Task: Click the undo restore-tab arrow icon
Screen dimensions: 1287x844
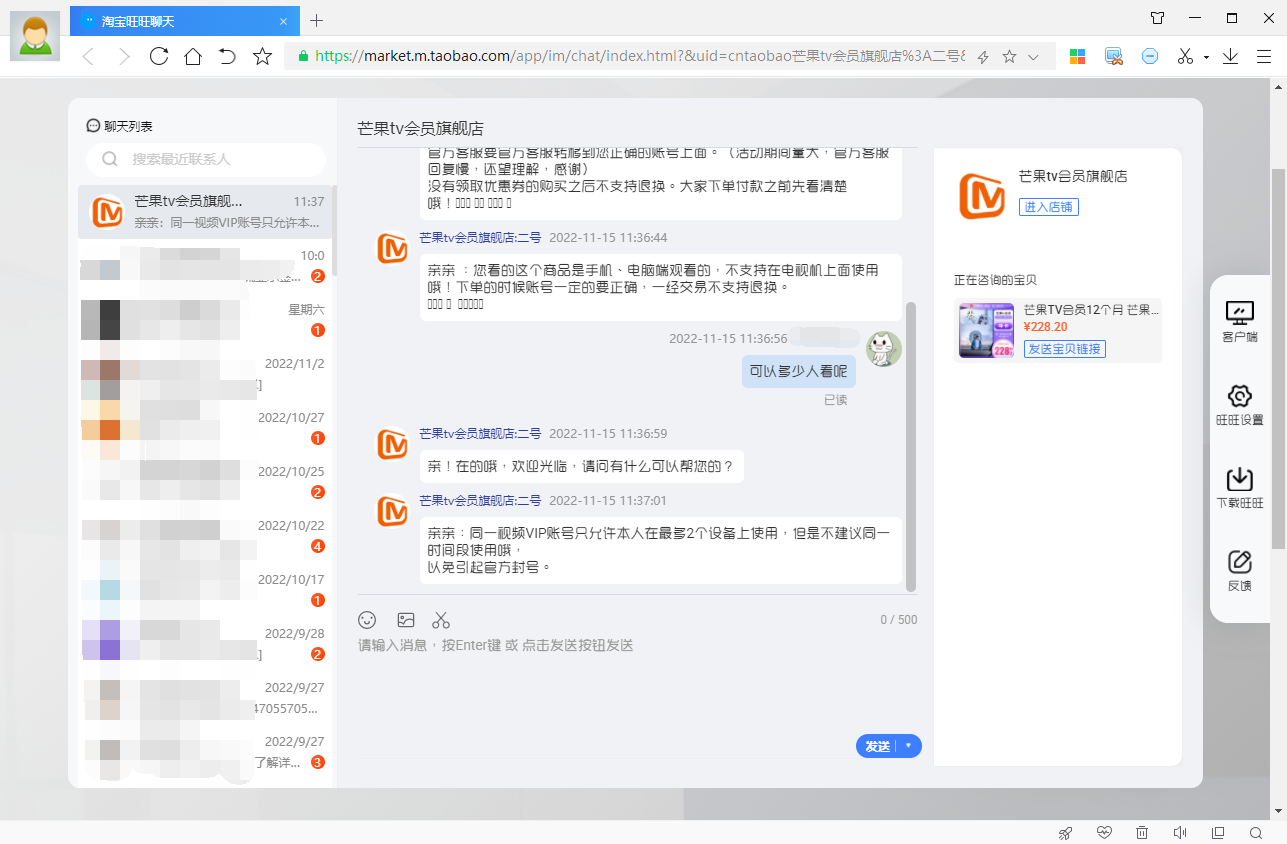Action: [227, 56]
